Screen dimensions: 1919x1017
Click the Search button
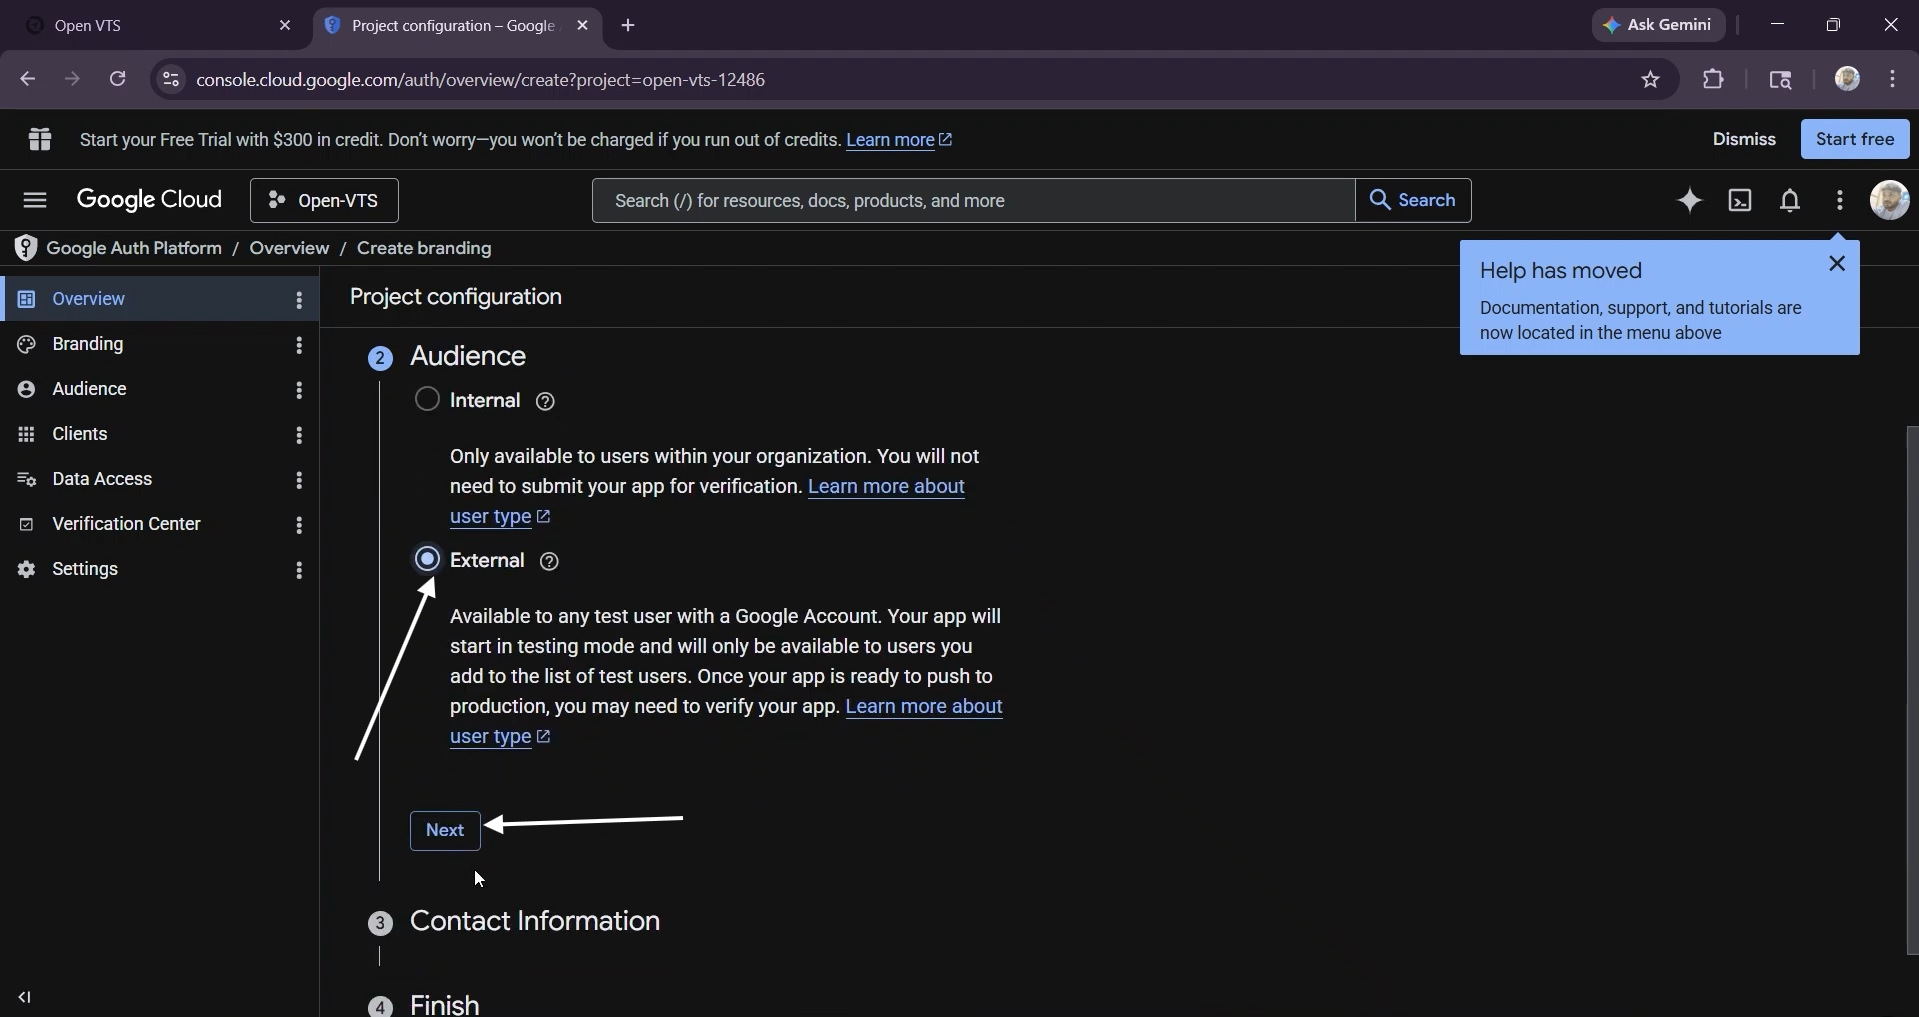1413,201
